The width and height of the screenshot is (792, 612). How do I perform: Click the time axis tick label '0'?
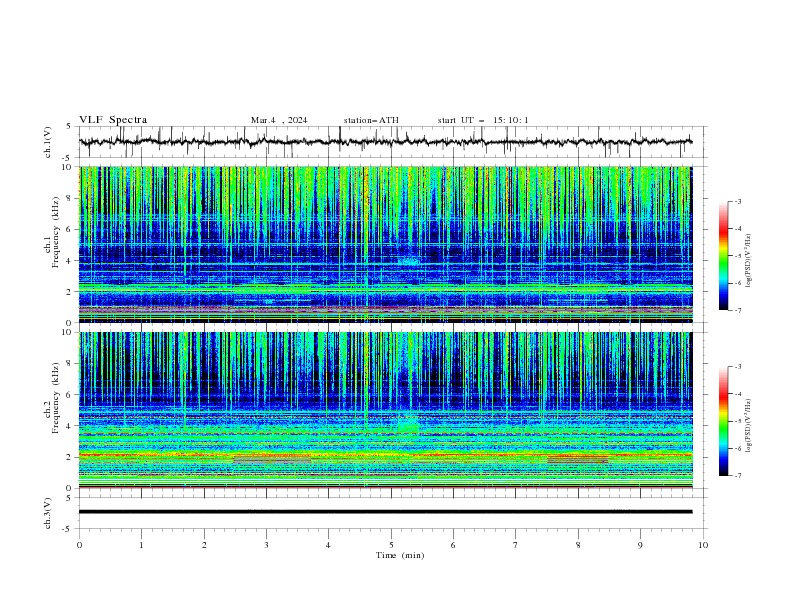(79, 545)
